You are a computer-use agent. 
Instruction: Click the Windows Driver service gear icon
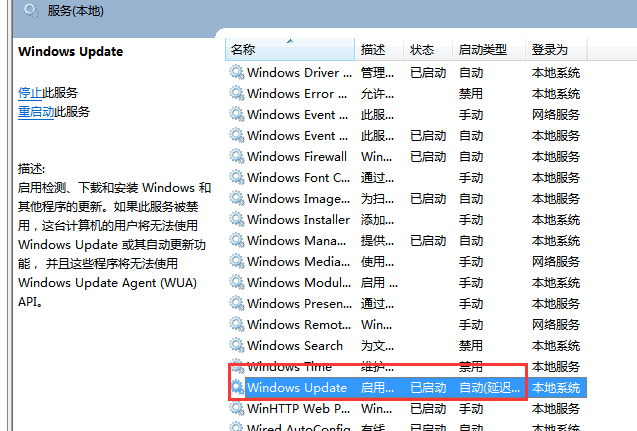(236, 72)
